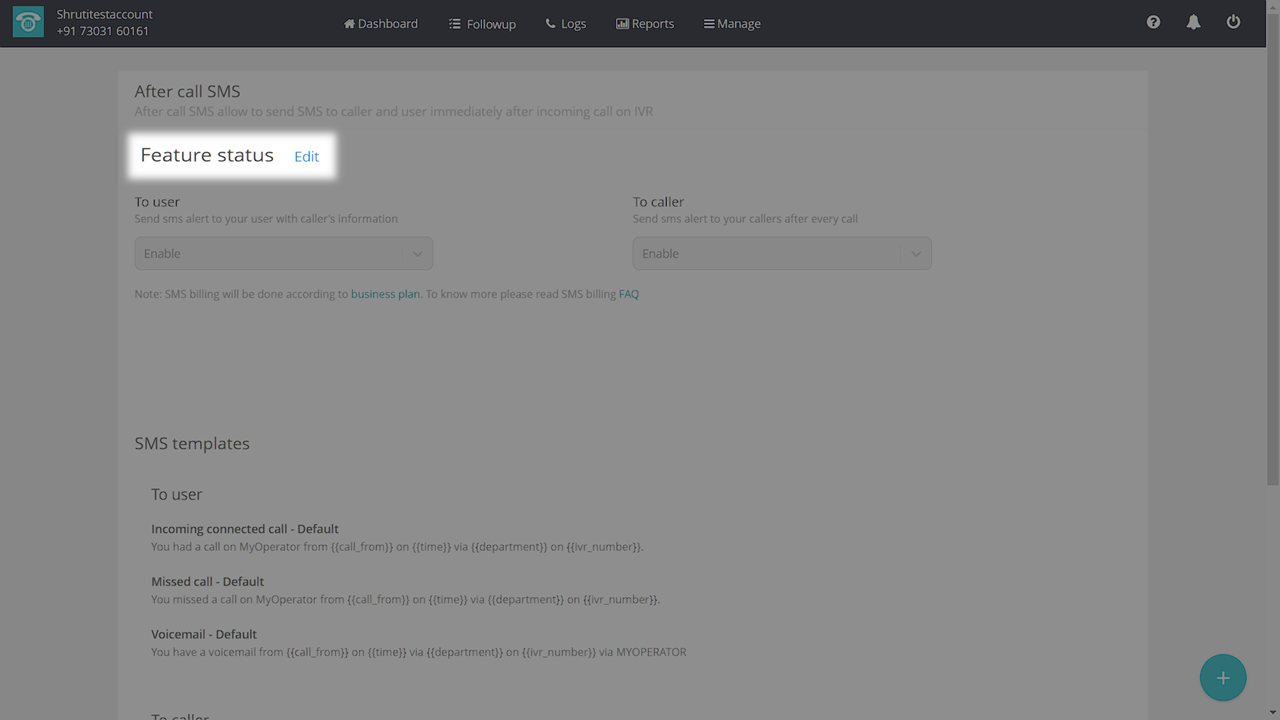1280x720 pixels.
Task: Open the Dashboard menu item
Action: 388,24
